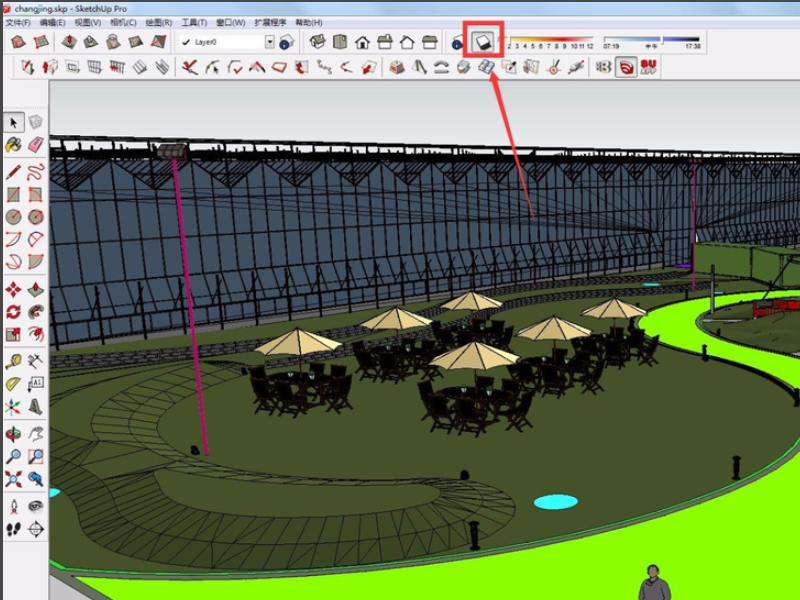Open the 扩展程序 menu
The image size is (800, 600).
pos(270,22)
